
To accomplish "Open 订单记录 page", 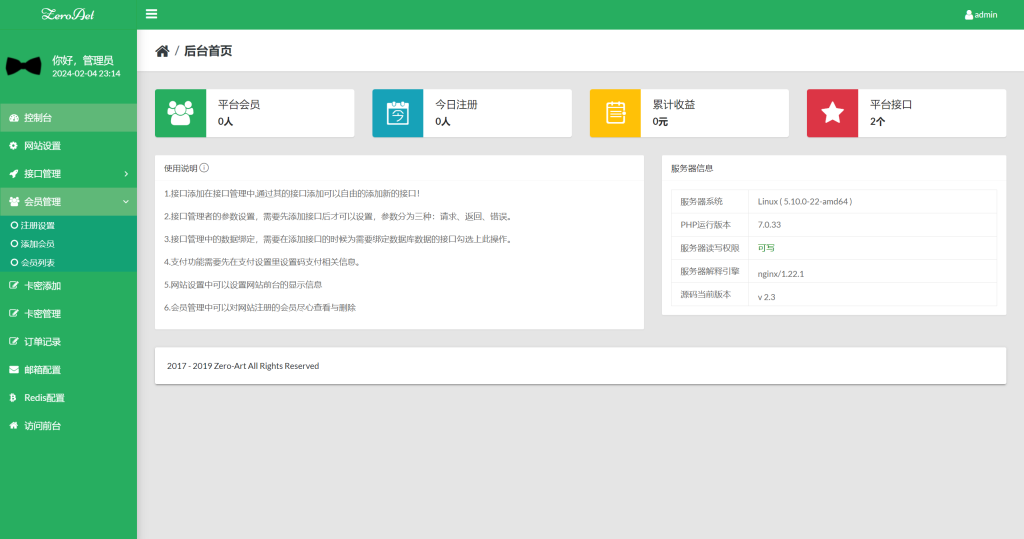I will [x=69, y=342].
